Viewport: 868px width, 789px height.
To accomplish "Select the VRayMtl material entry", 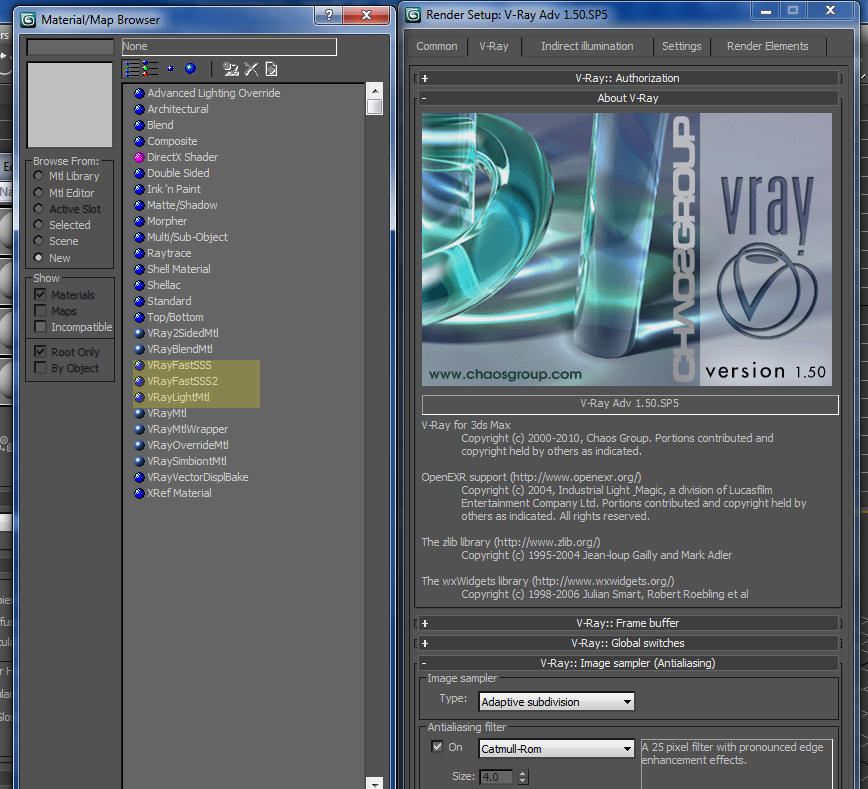I will [166, 414].
